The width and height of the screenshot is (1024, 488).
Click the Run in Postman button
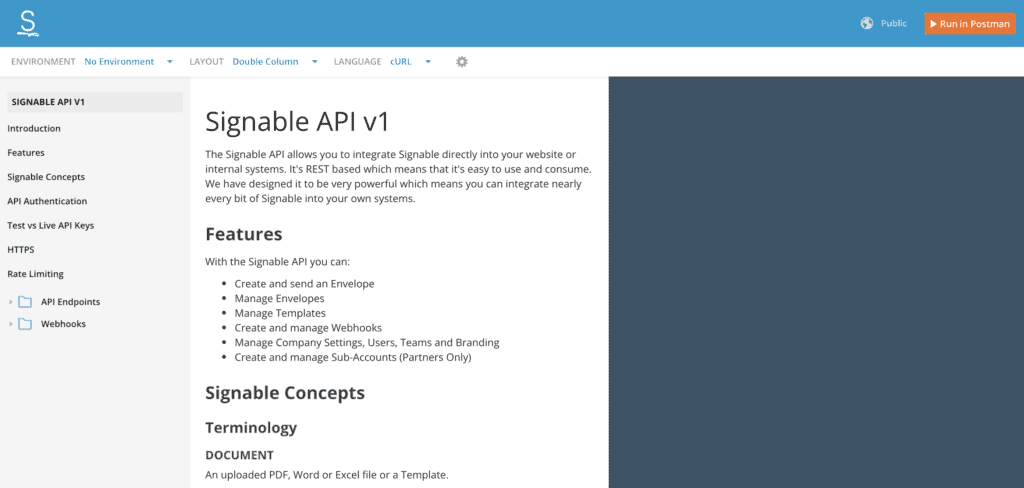[x=969, y=24]
